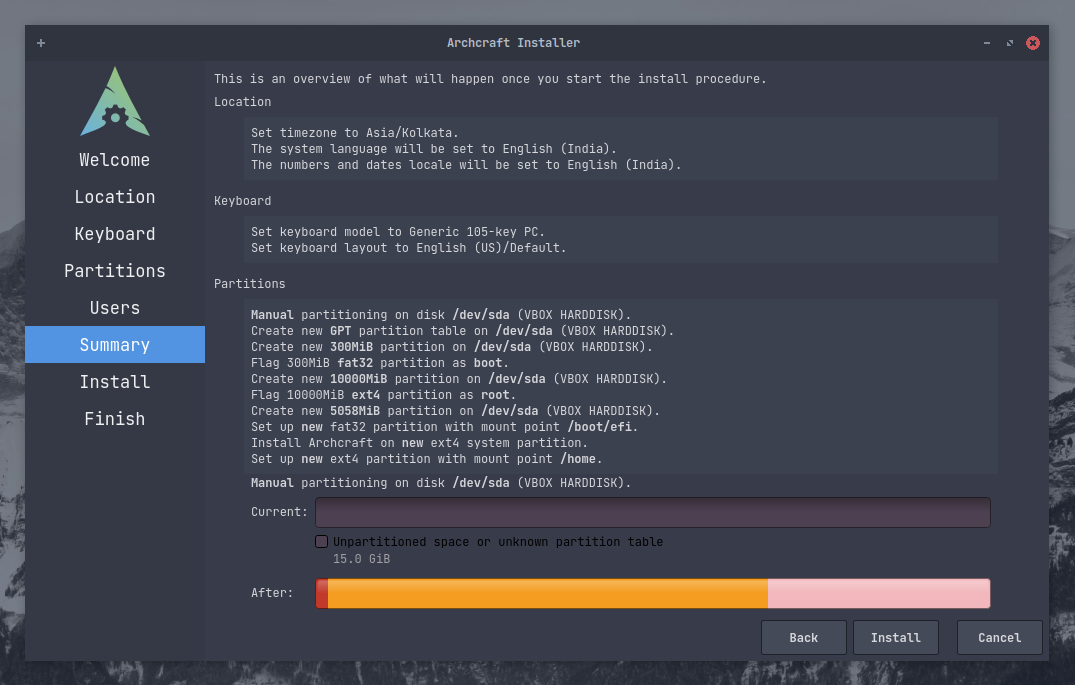The width and height of the screenshot is (1075, 685).
Task: Jump to the Install step in sidebar
Action: (114, 382)
